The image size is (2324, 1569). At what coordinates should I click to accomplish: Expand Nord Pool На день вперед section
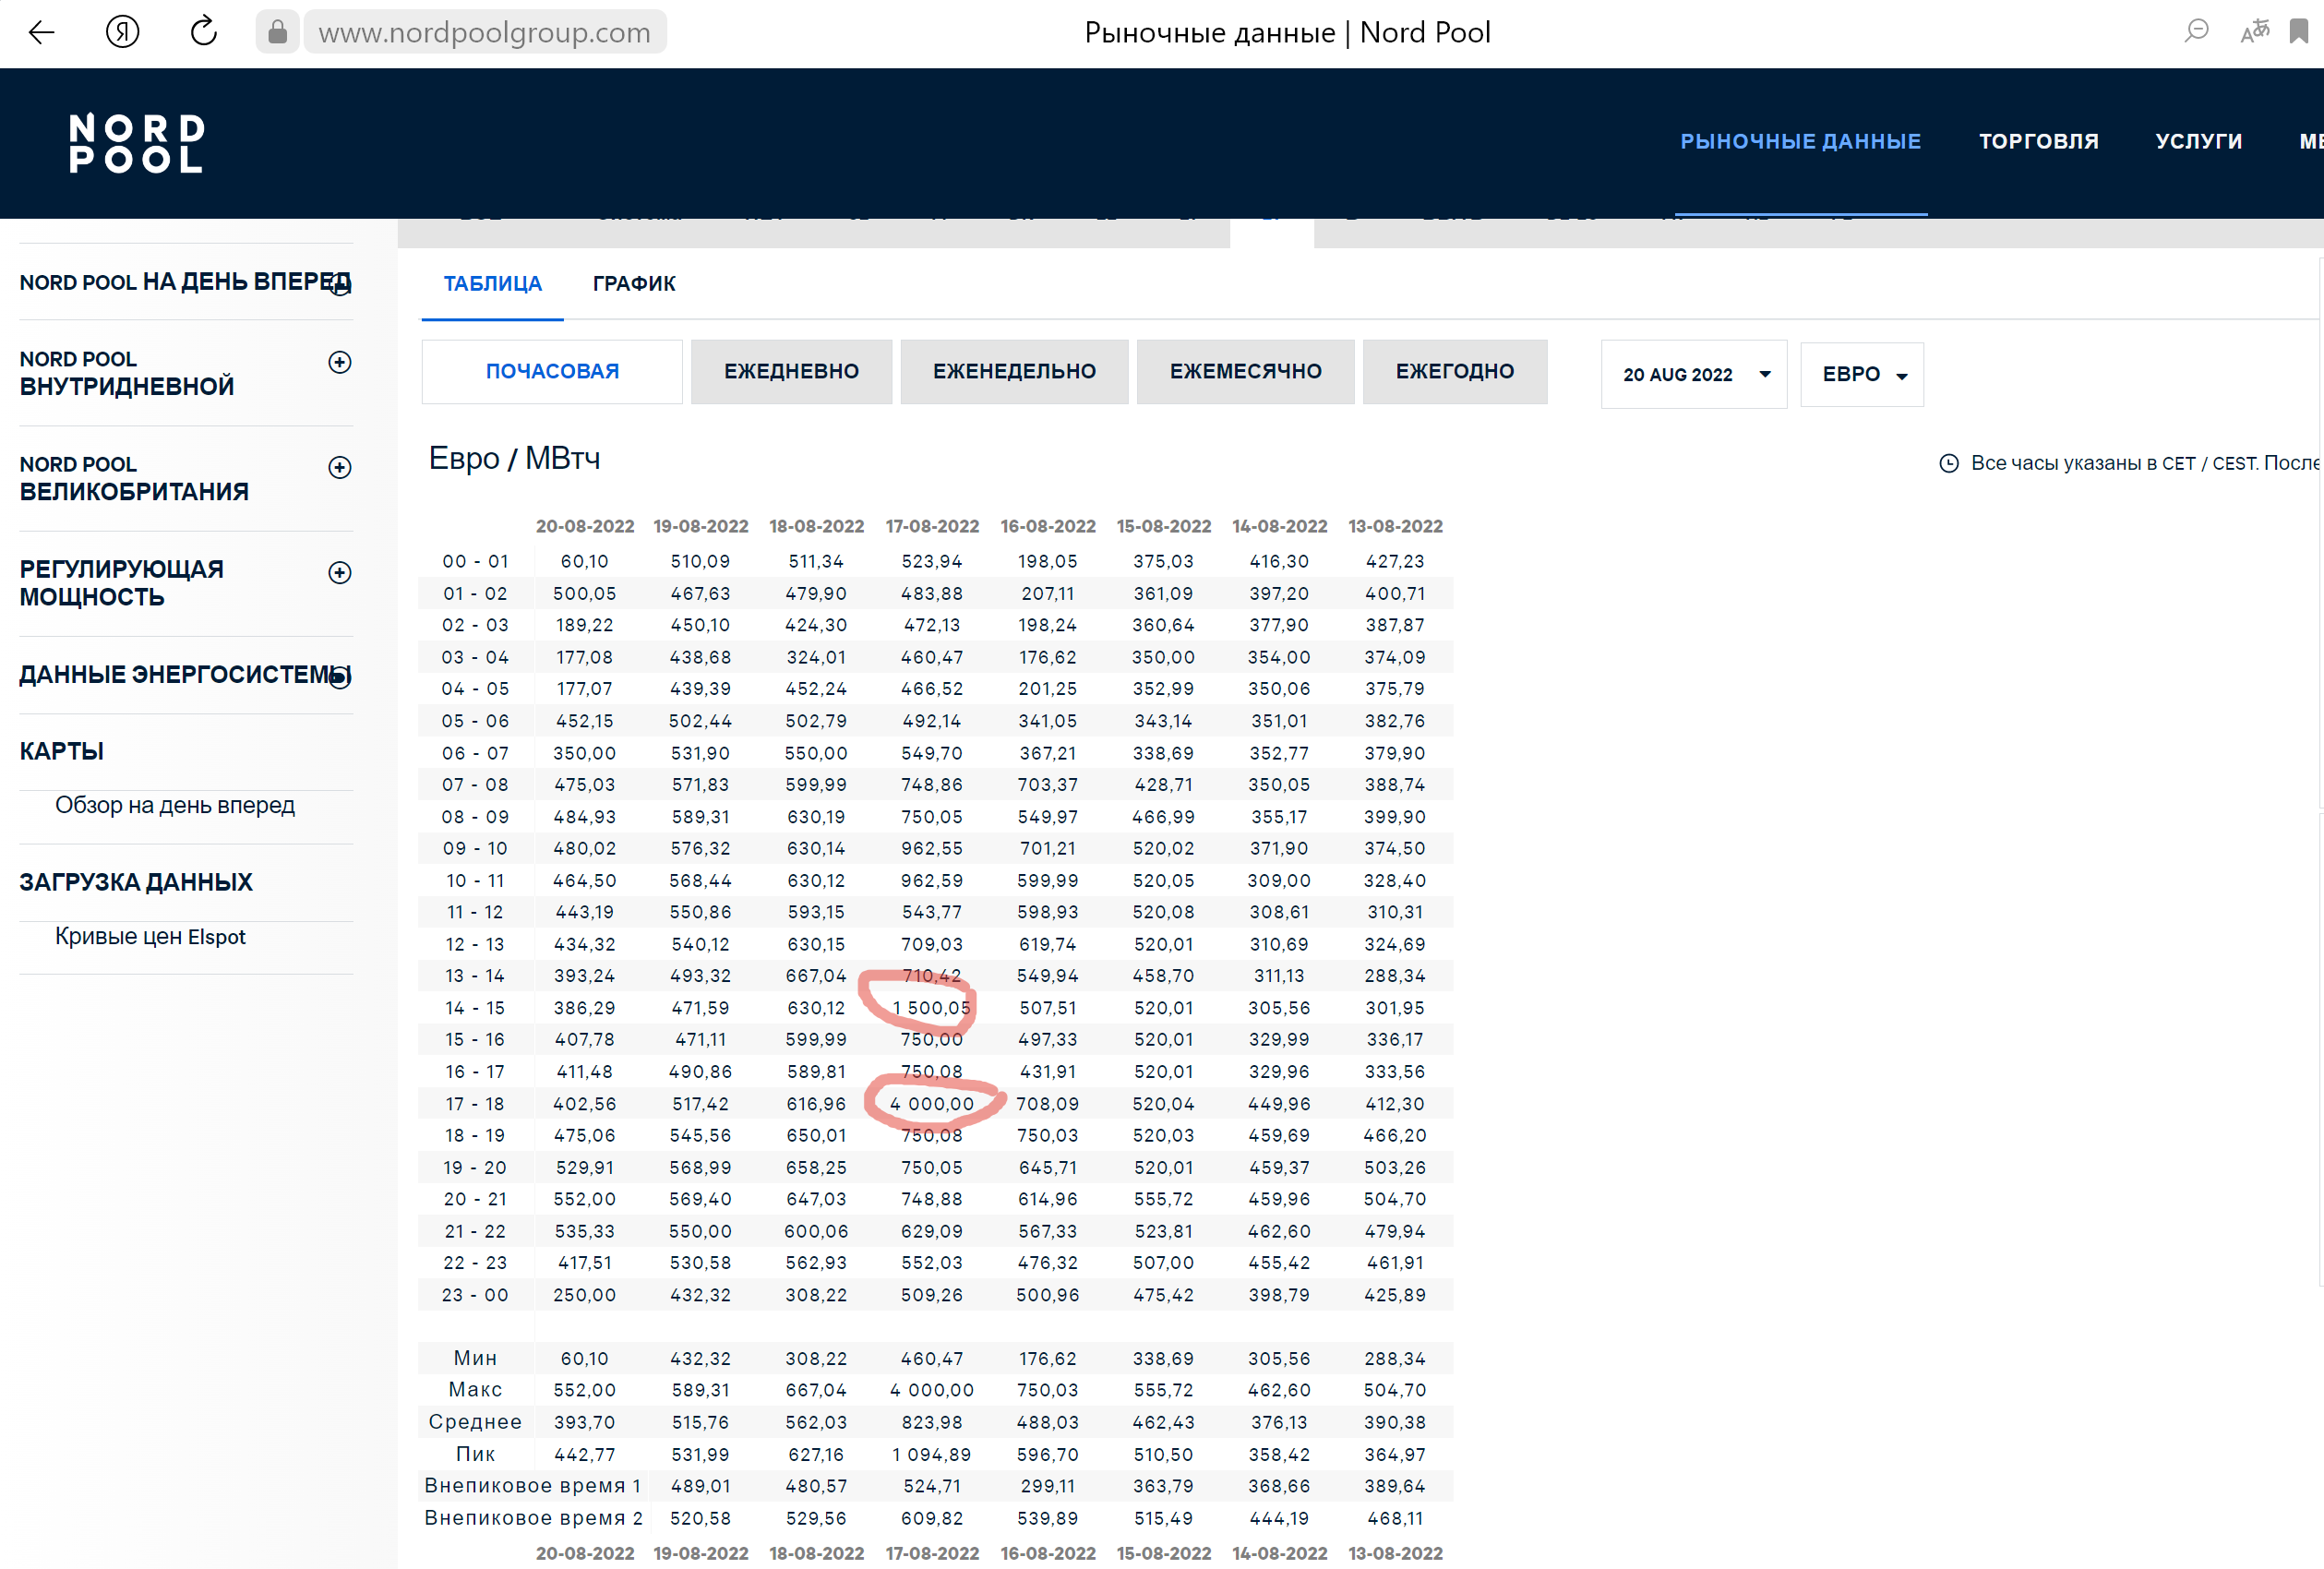click(340, 285)
